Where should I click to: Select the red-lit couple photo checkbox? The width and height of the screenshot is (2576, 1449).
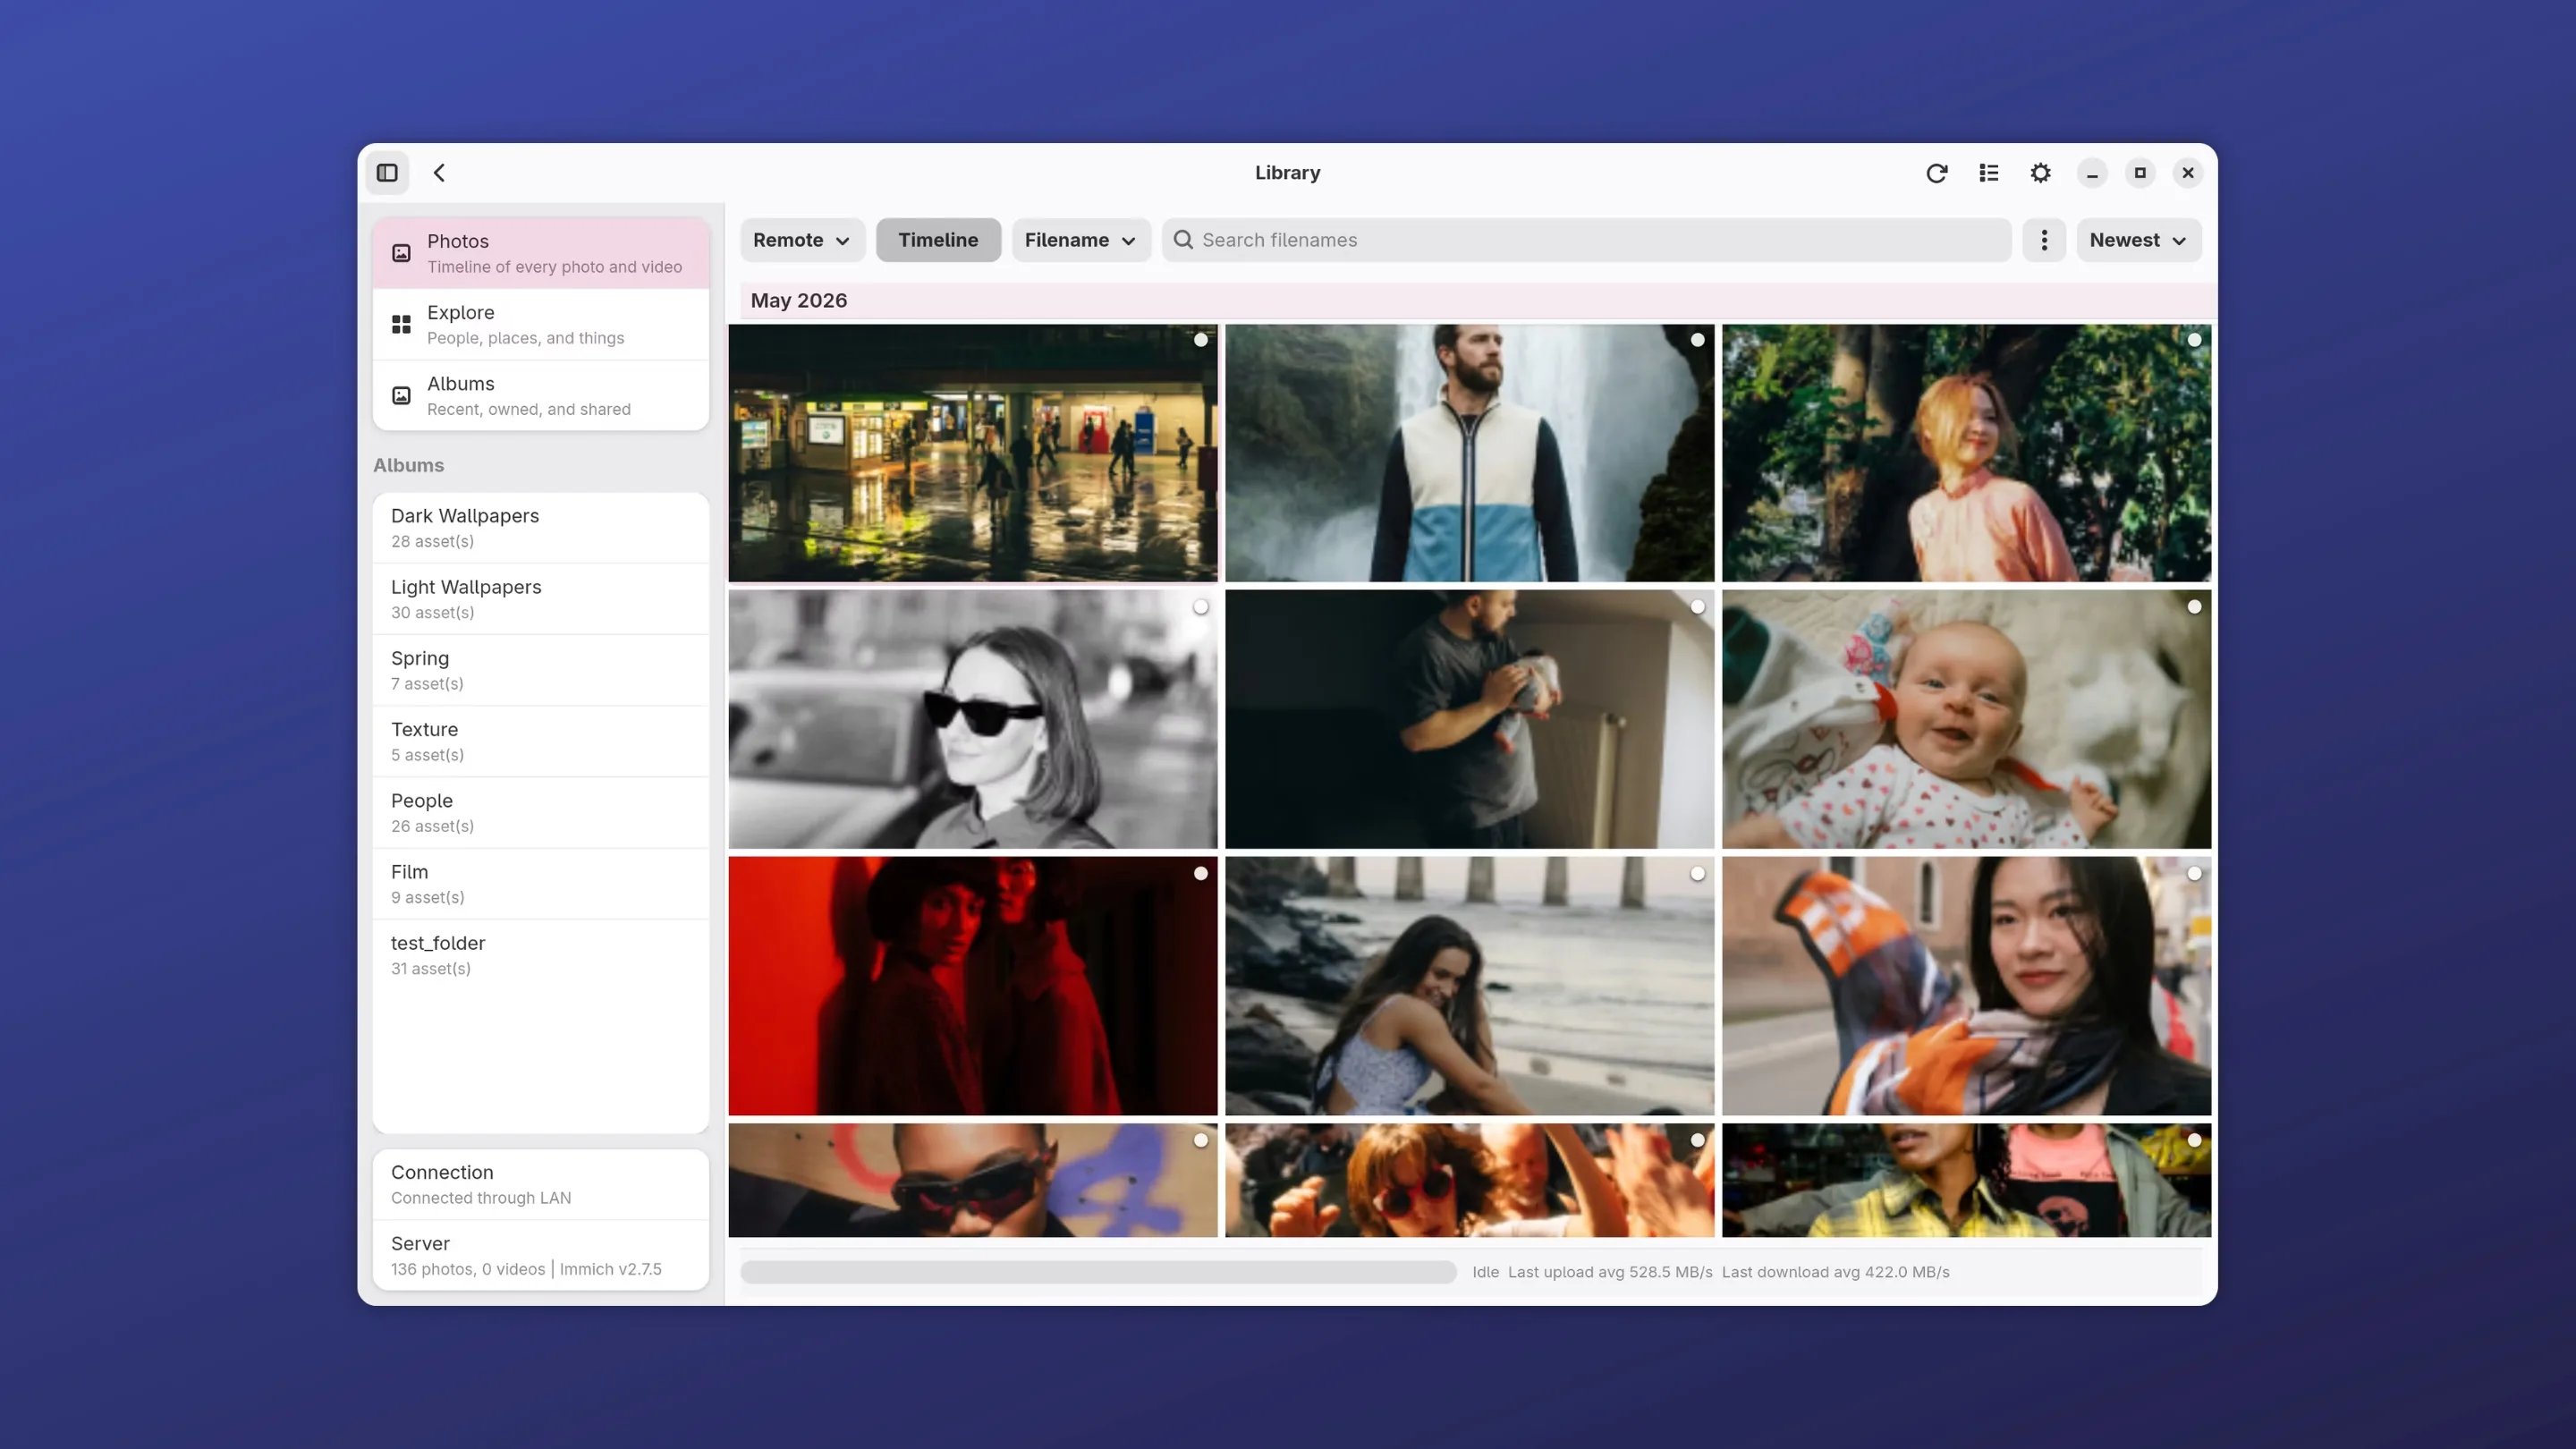[x=1201, y=874]
